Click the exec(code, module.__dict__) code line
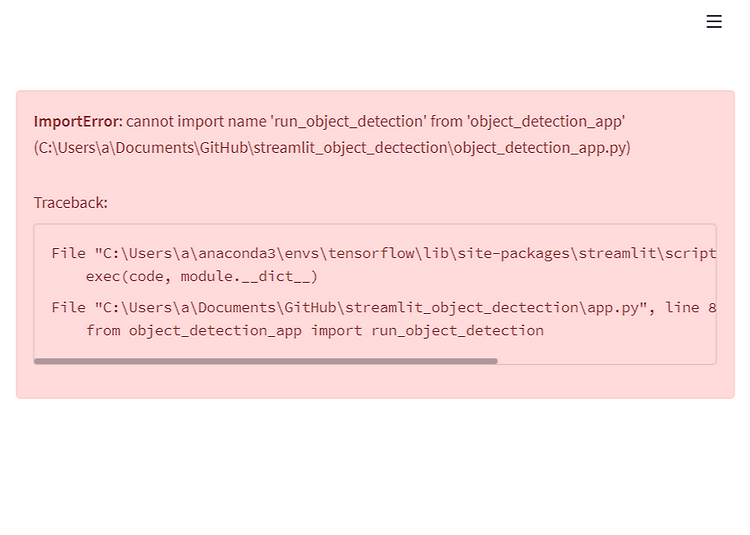The image size is (750, 535). coord(202,276)
